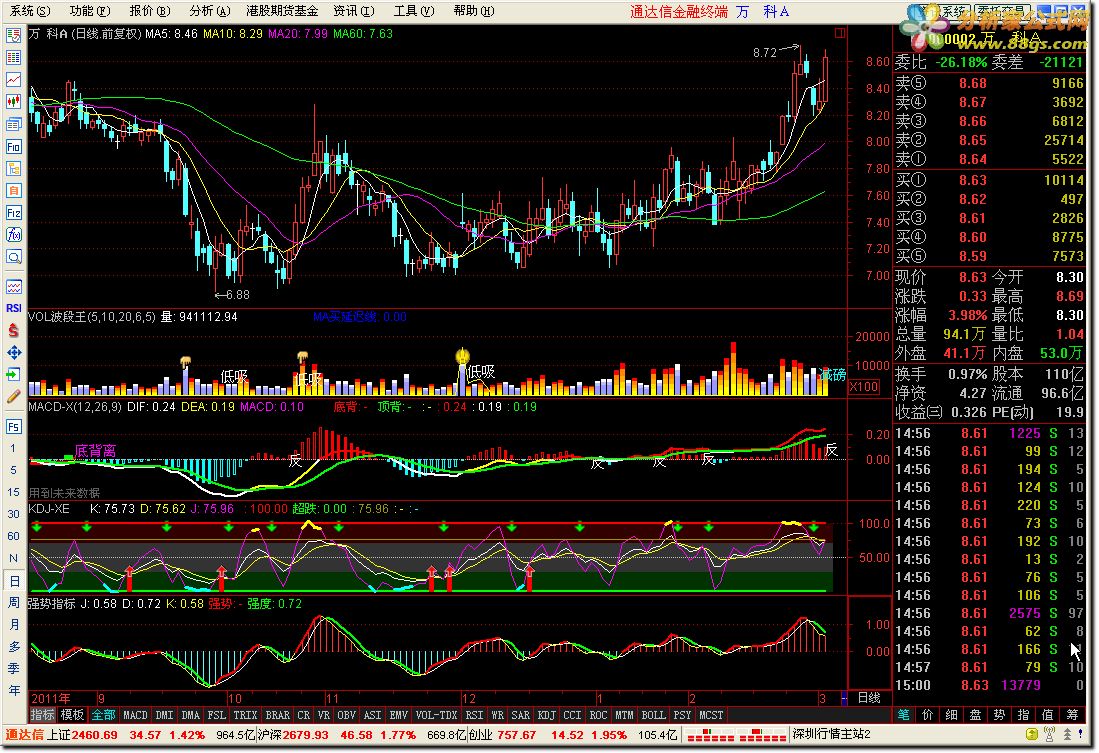The image size is (1099, 753).
Task: Switch to 60-minute period
Action: point(13,536)
